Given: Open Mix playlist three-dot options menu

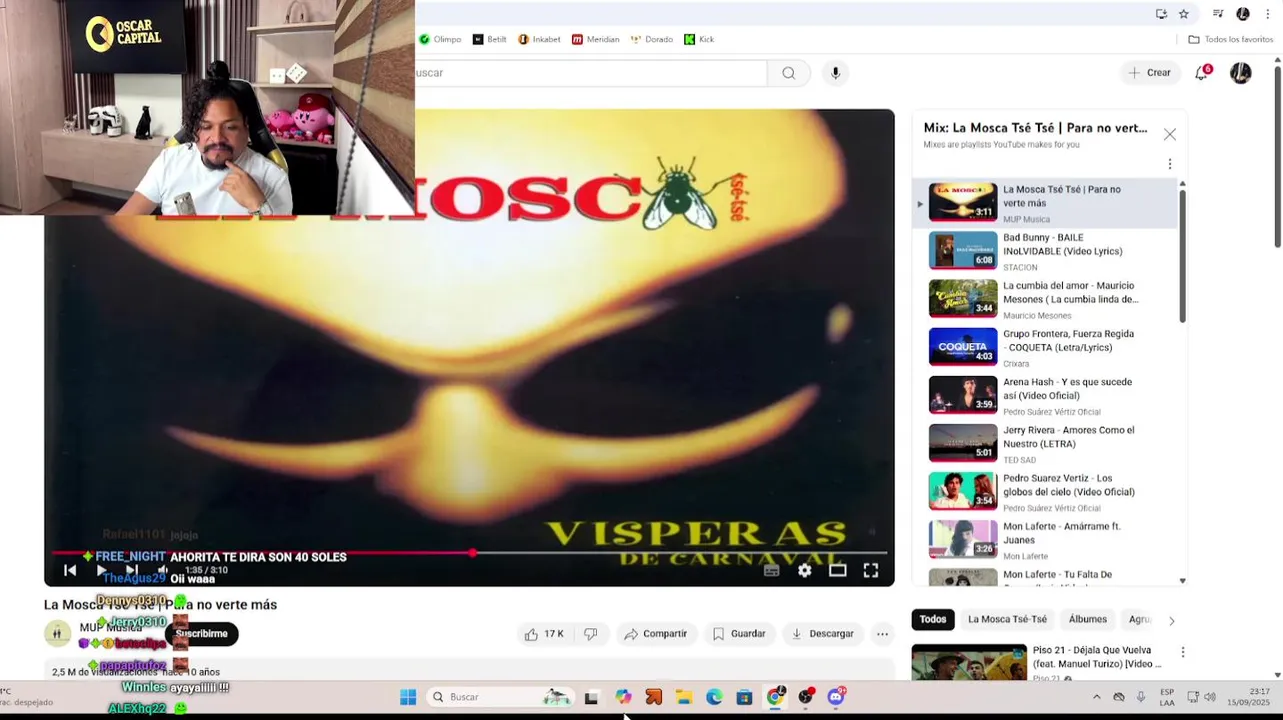Looking at the screenshot, I should [x=1170, y=164].
